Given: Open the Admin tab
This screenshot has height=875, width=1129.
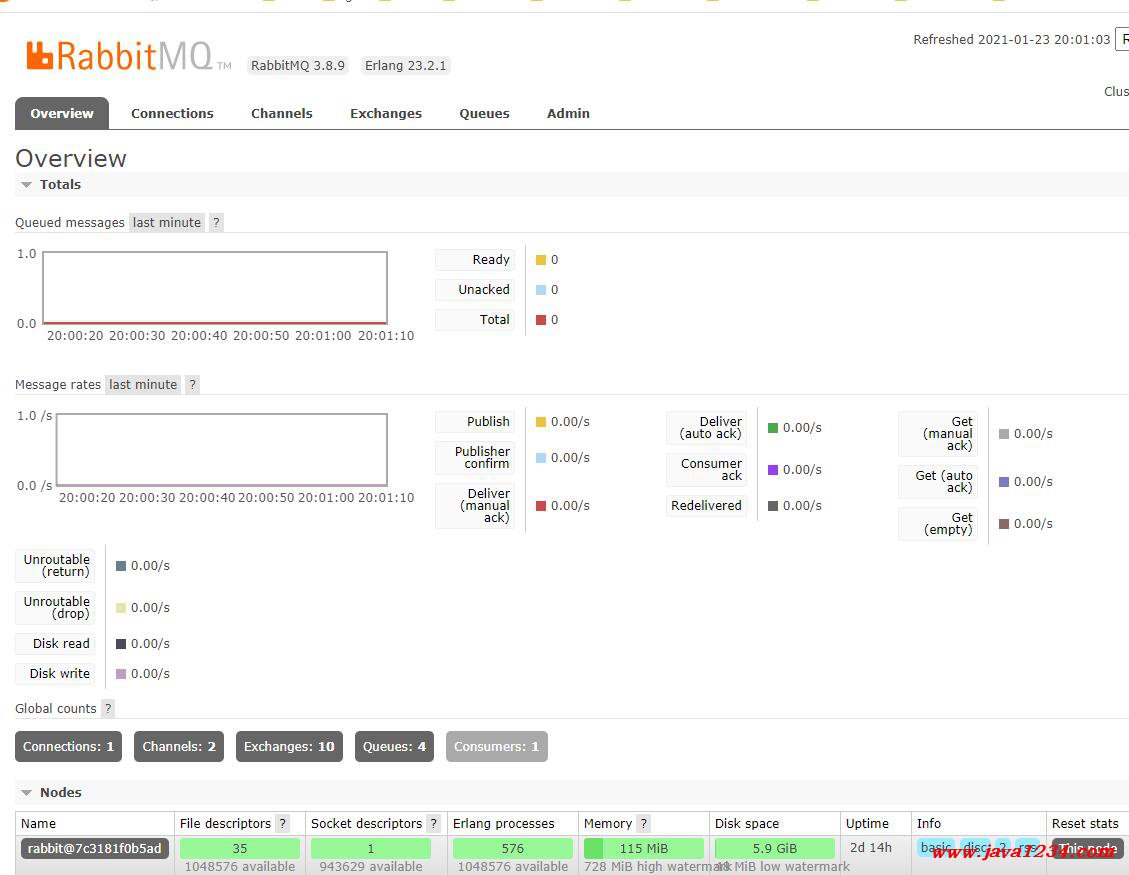Looking at the screenshot, I should (568, 113).
